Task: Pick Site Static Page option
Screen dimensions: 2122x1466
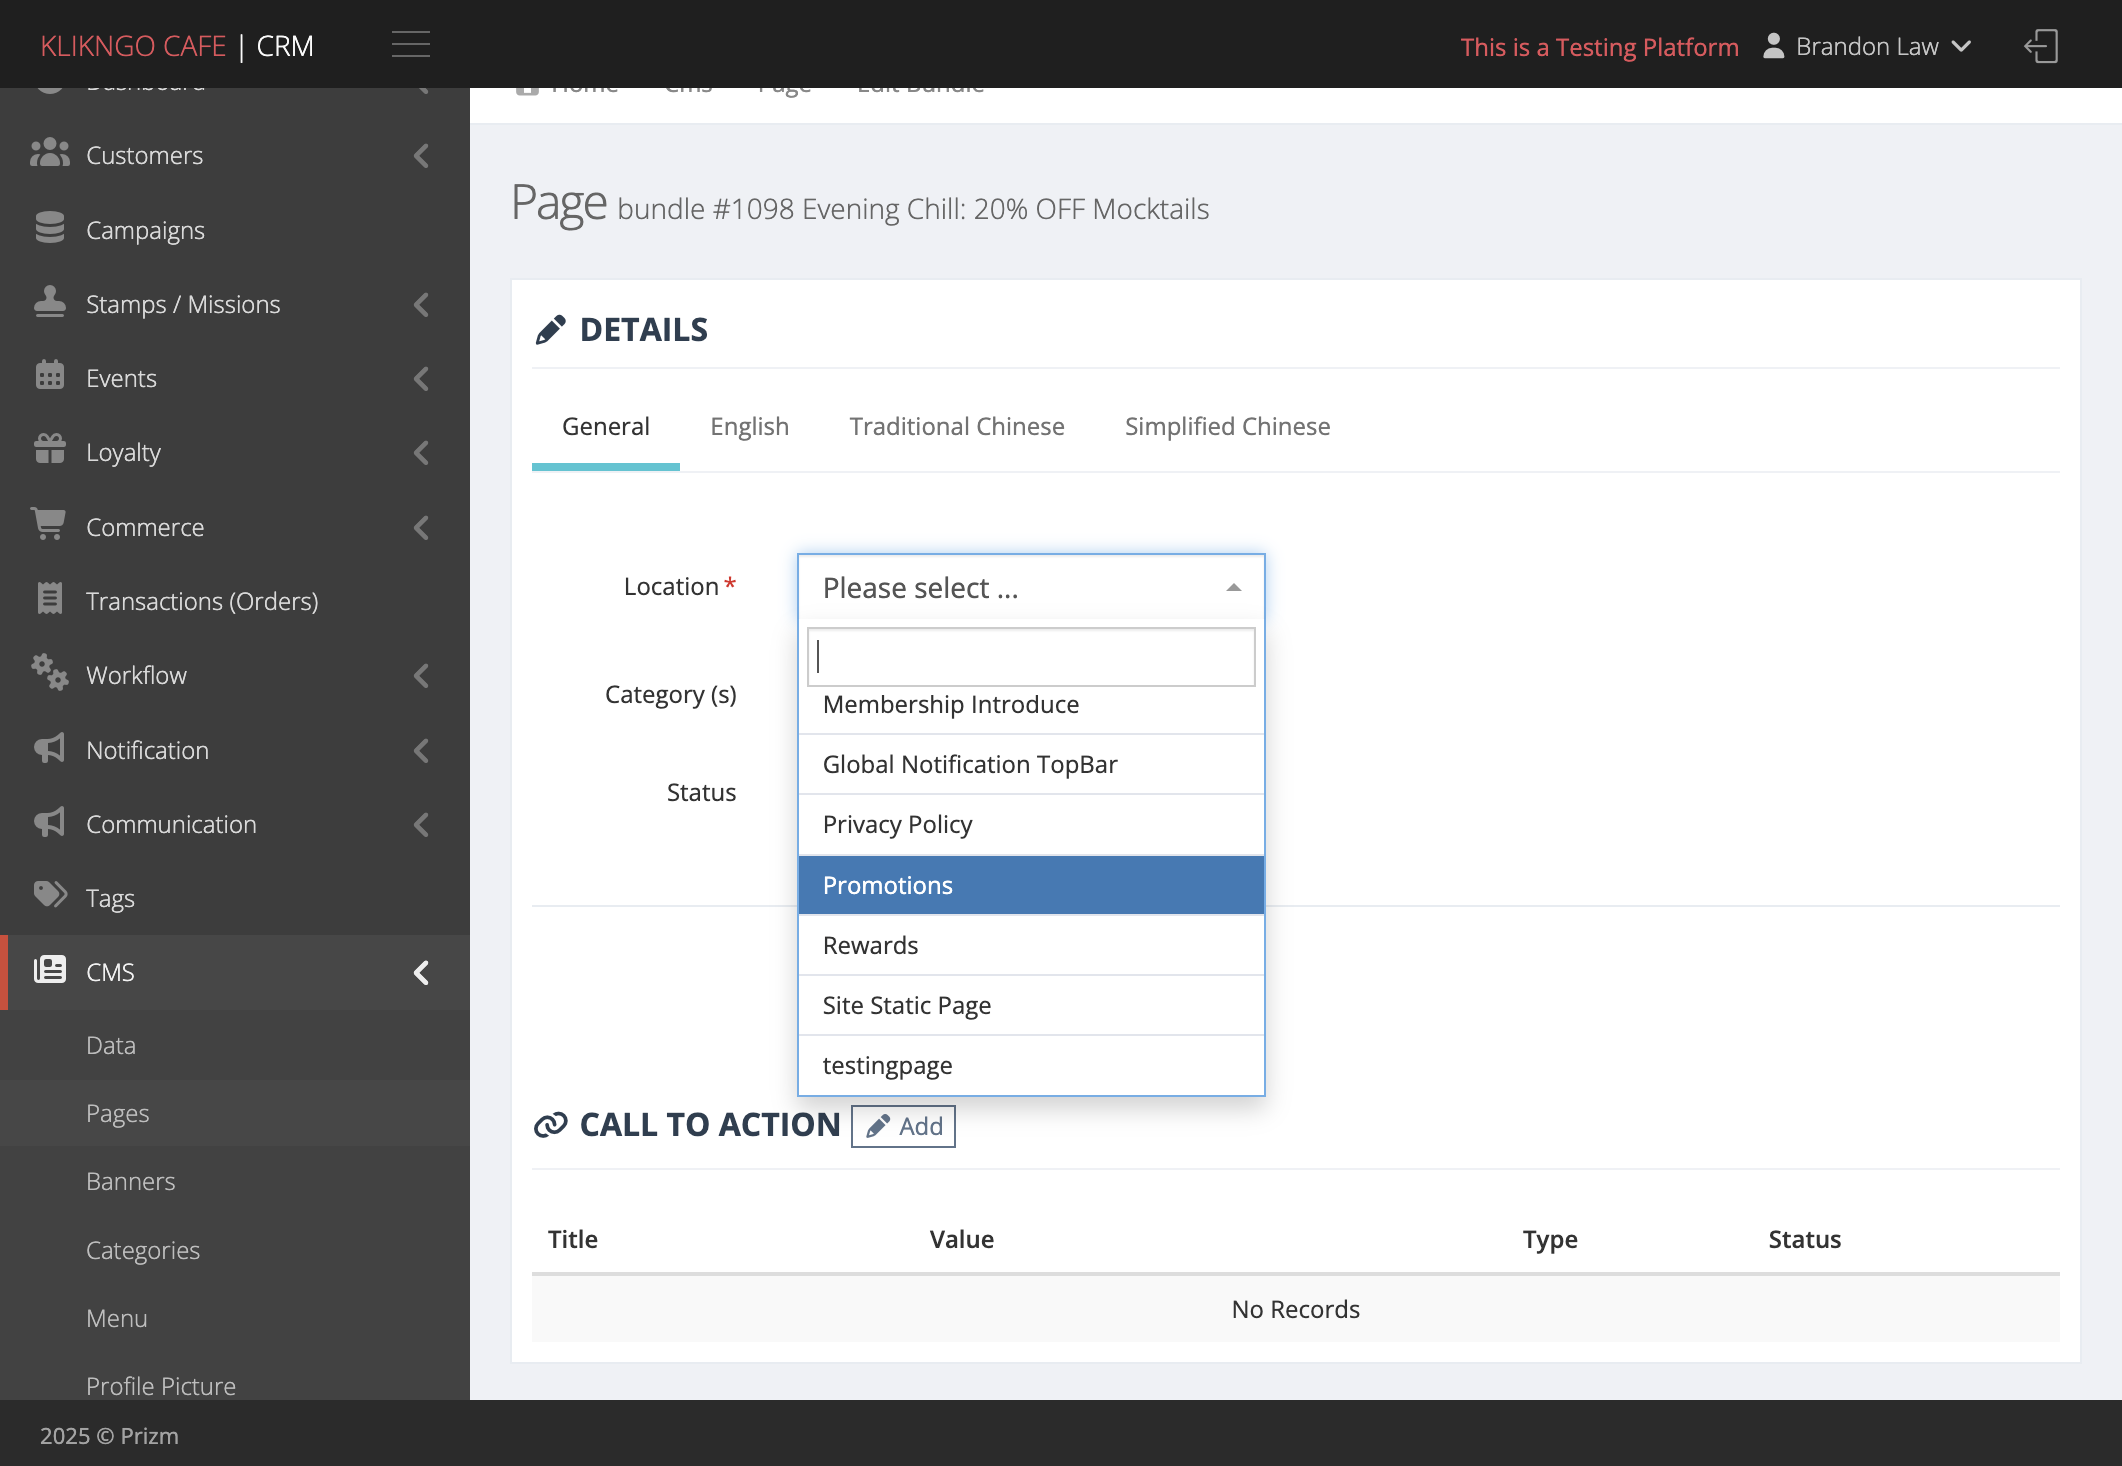Action: [x=1031, y=1005]
